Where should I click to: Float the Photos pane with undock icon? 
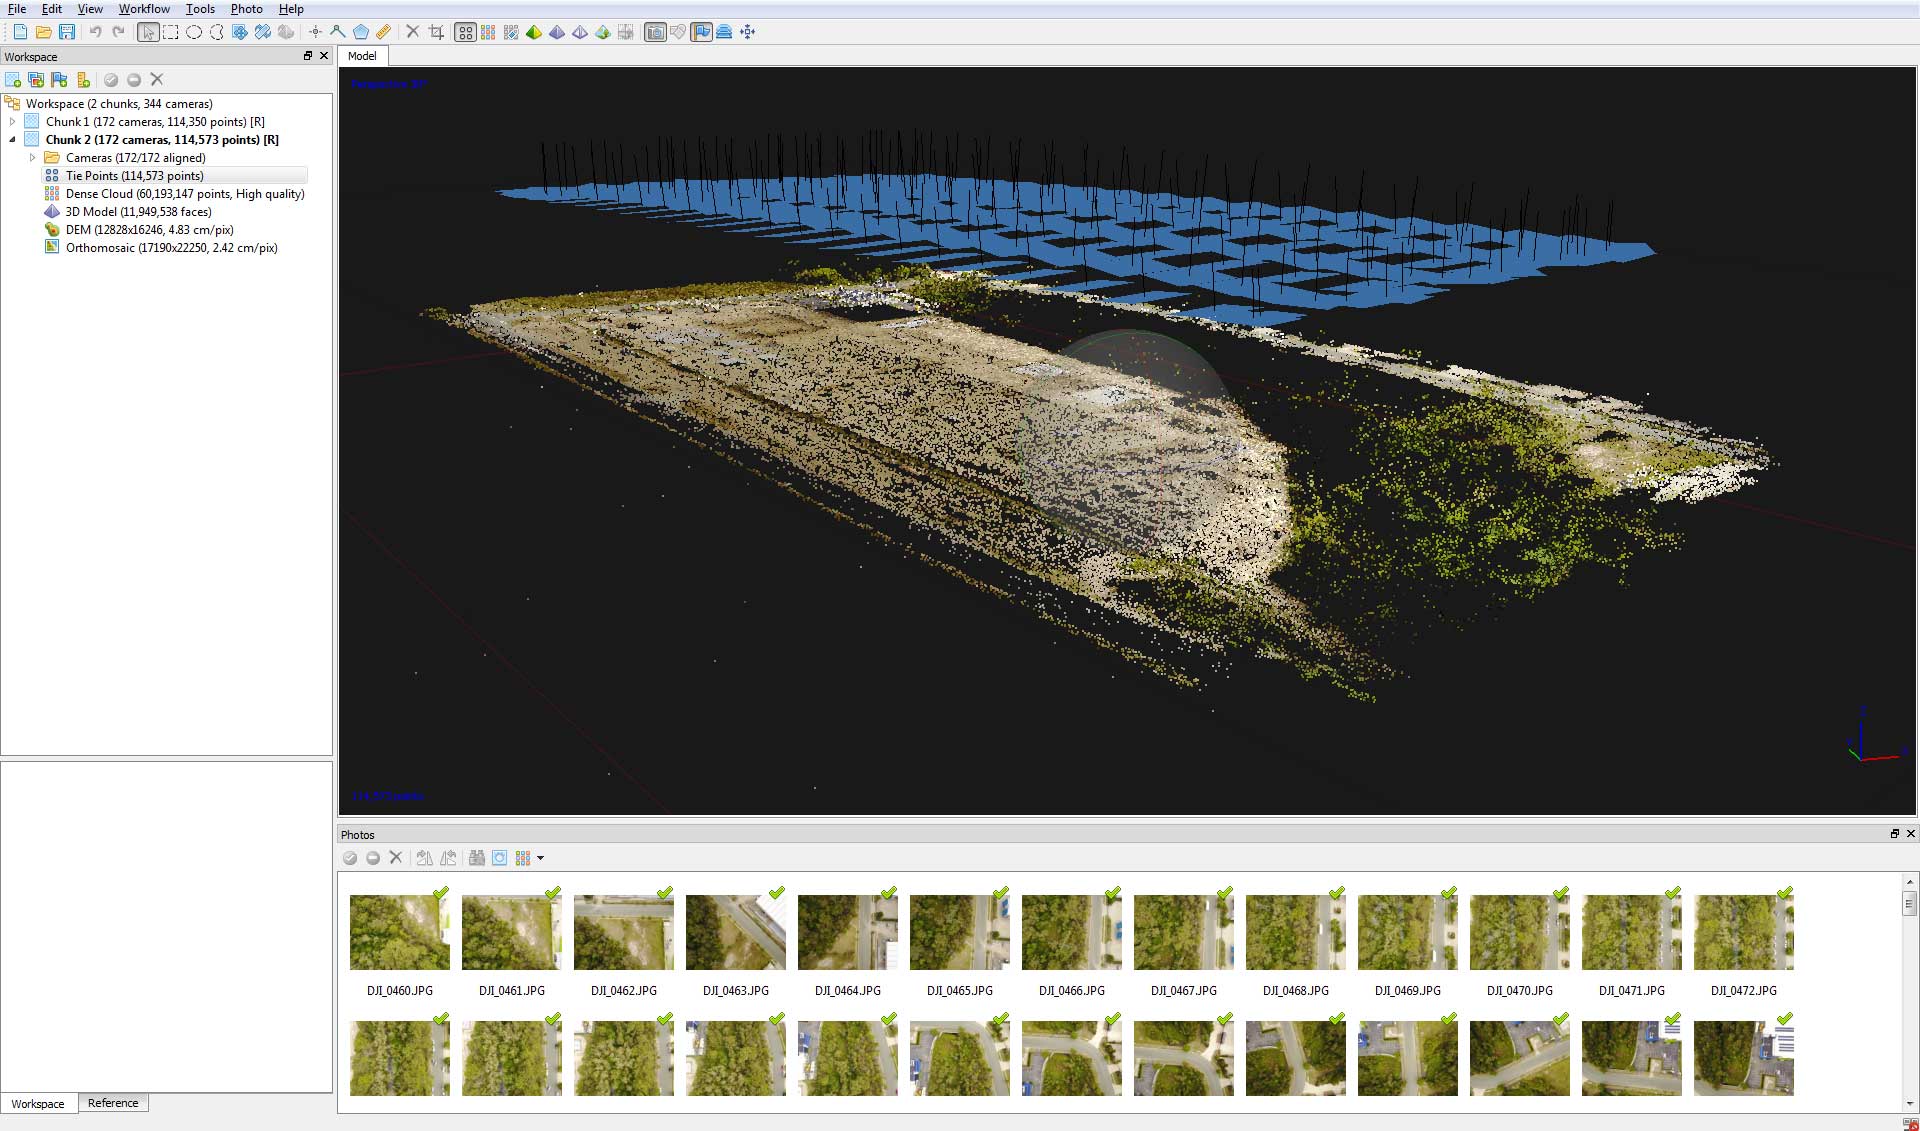click(1894, 834)
